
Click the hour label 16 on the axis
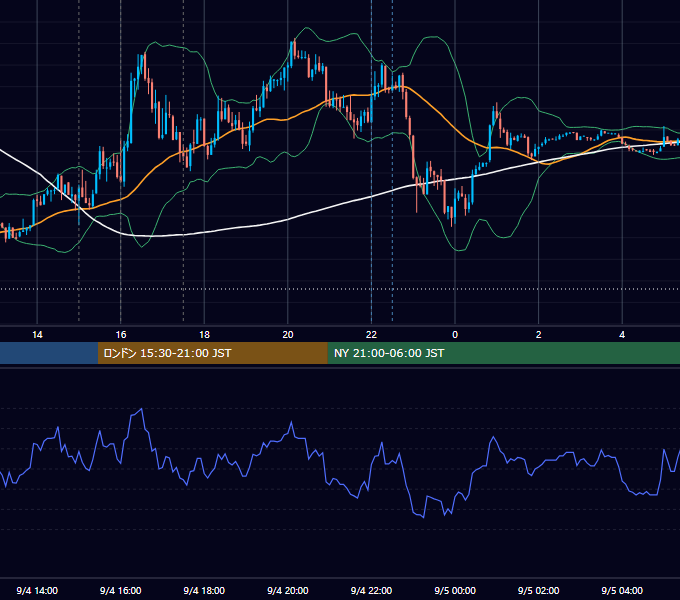(121, 335)
